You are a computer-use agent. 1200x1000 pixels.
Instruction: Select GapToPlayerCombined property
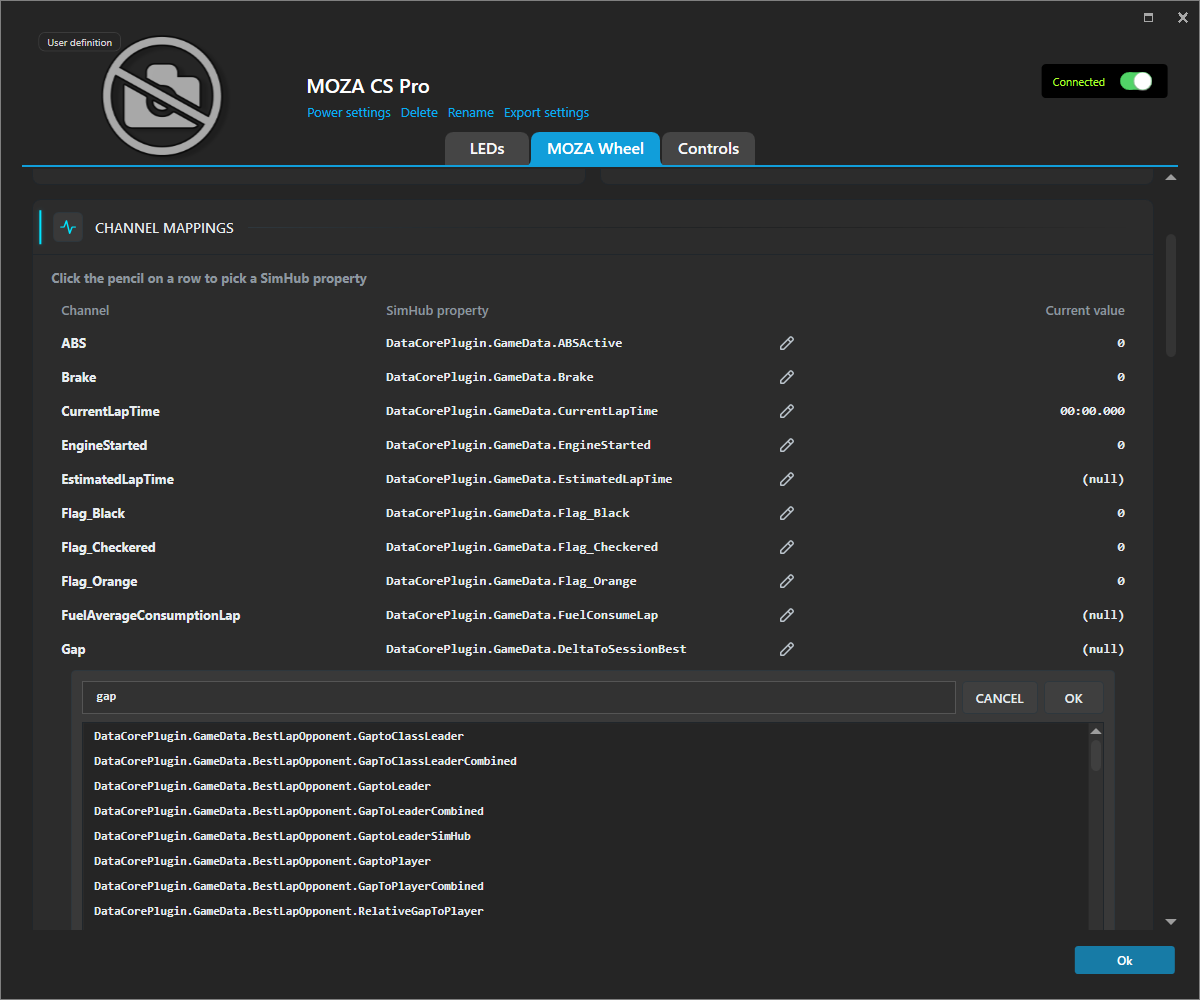[x=586, y=886]
